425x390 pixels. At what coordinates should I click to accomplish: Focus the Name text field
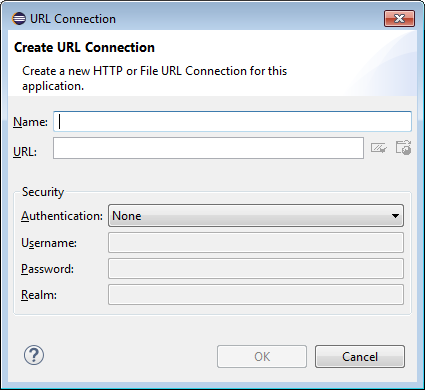(x=232, y=121)
